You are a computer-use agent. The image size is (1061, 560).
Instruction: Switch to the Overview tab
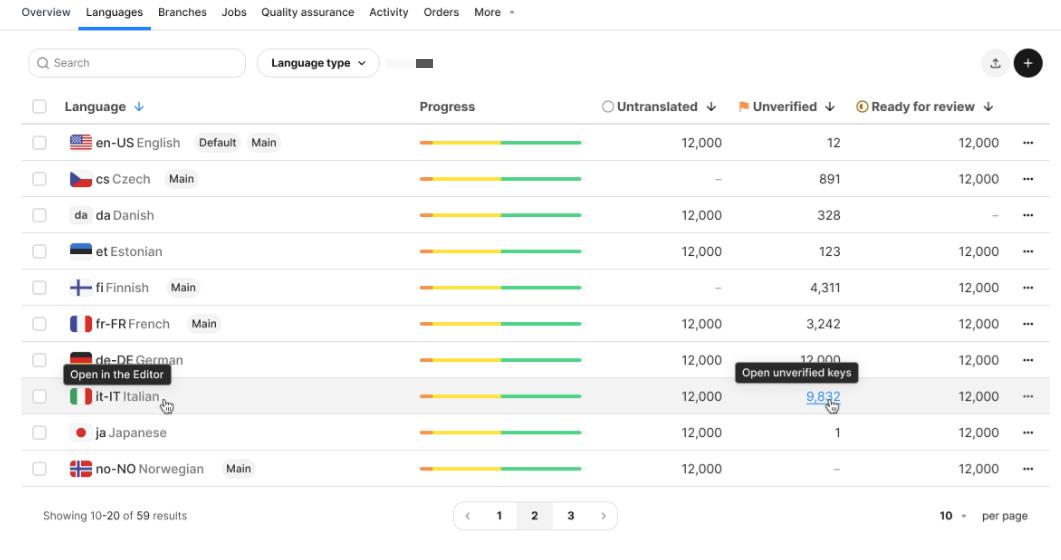pos(46,12)
